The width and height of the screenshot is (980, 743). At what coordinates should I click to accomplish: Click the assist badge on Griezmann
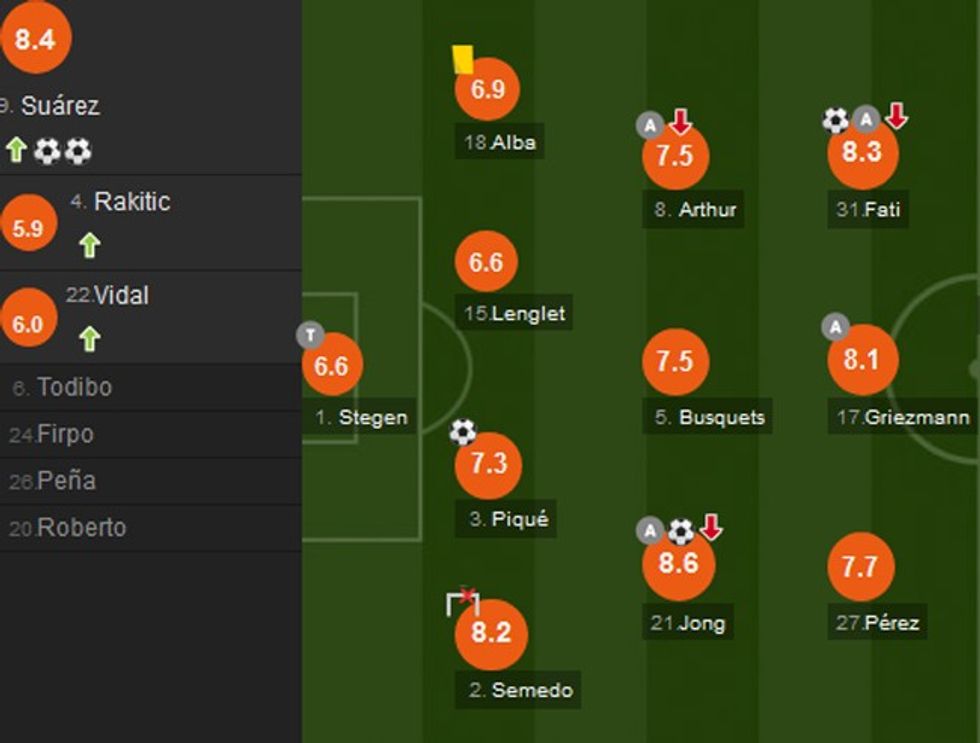pyautogui.click(x=835, y=326)
